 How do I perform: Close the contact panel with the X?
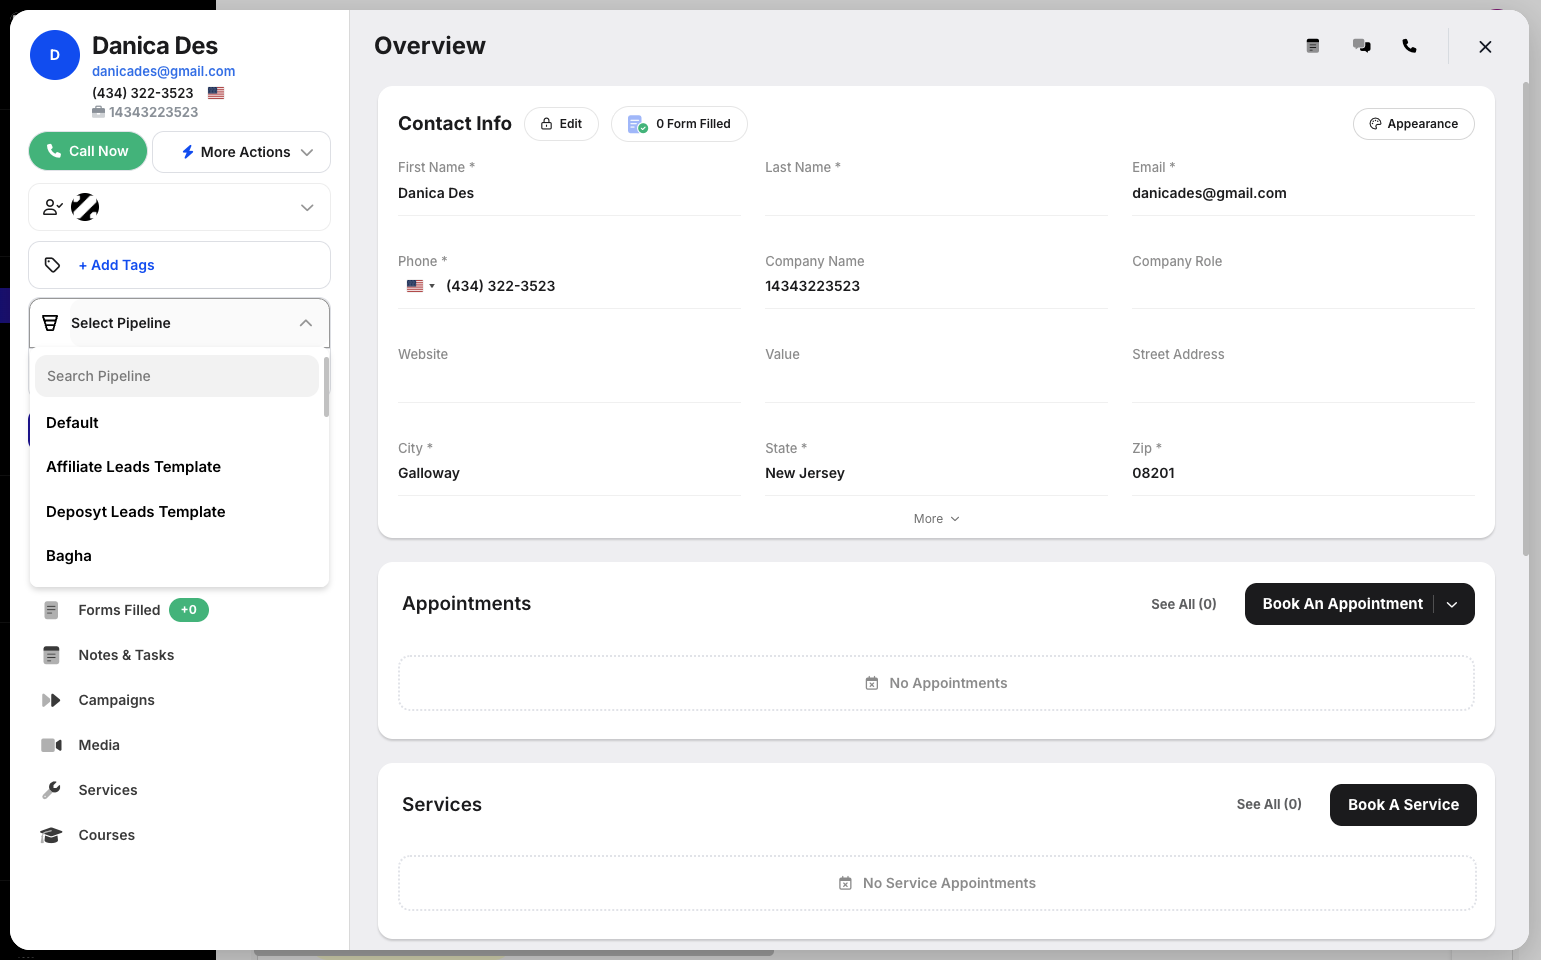(1485, 47)
